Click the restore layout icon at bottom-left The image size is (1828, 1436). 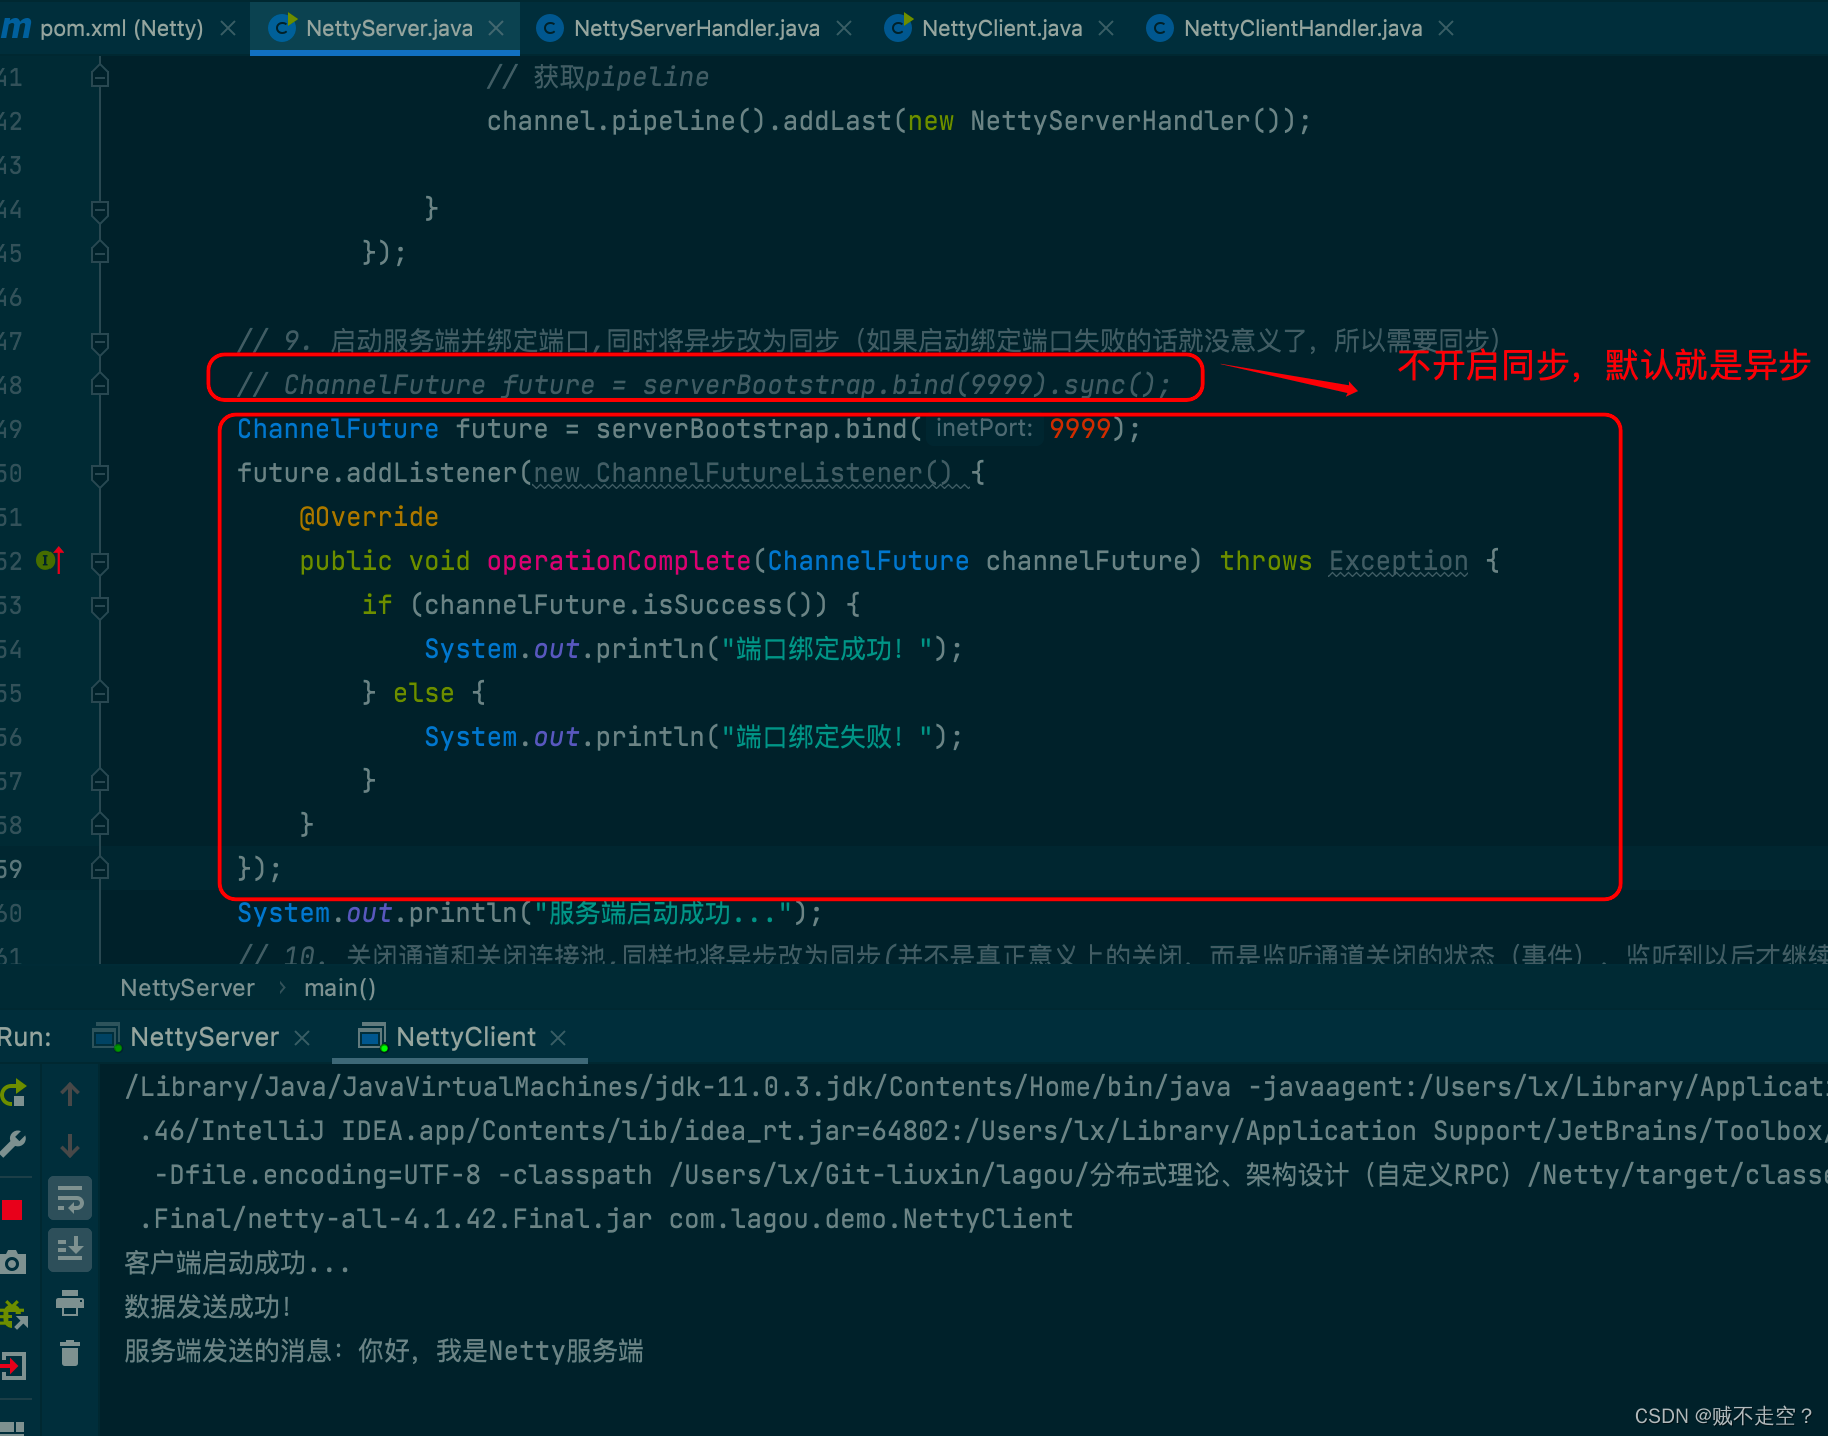pos(12,1427)
